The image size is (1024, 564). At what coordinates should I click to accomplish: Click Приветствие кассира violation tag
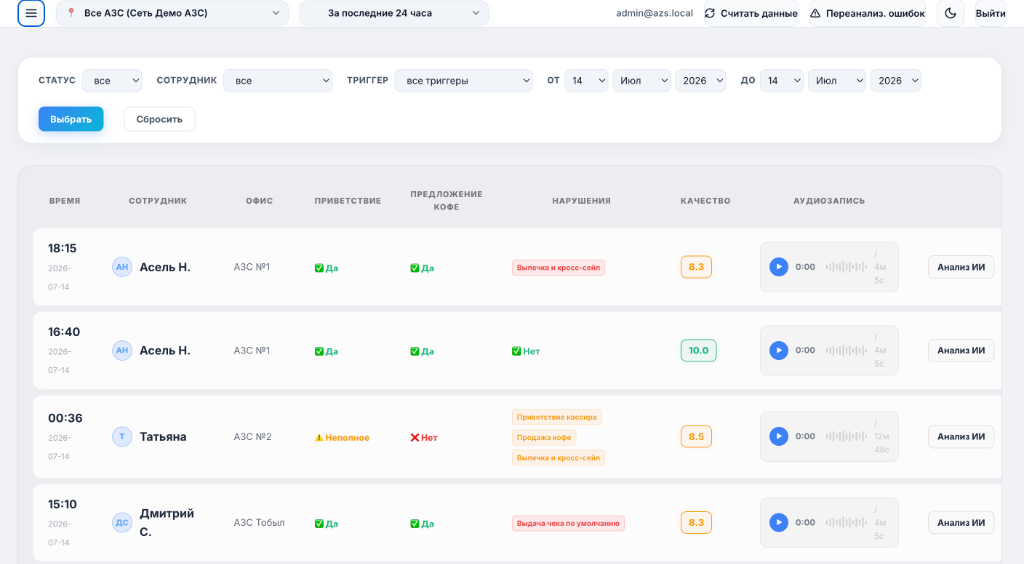tap(556, 417)
